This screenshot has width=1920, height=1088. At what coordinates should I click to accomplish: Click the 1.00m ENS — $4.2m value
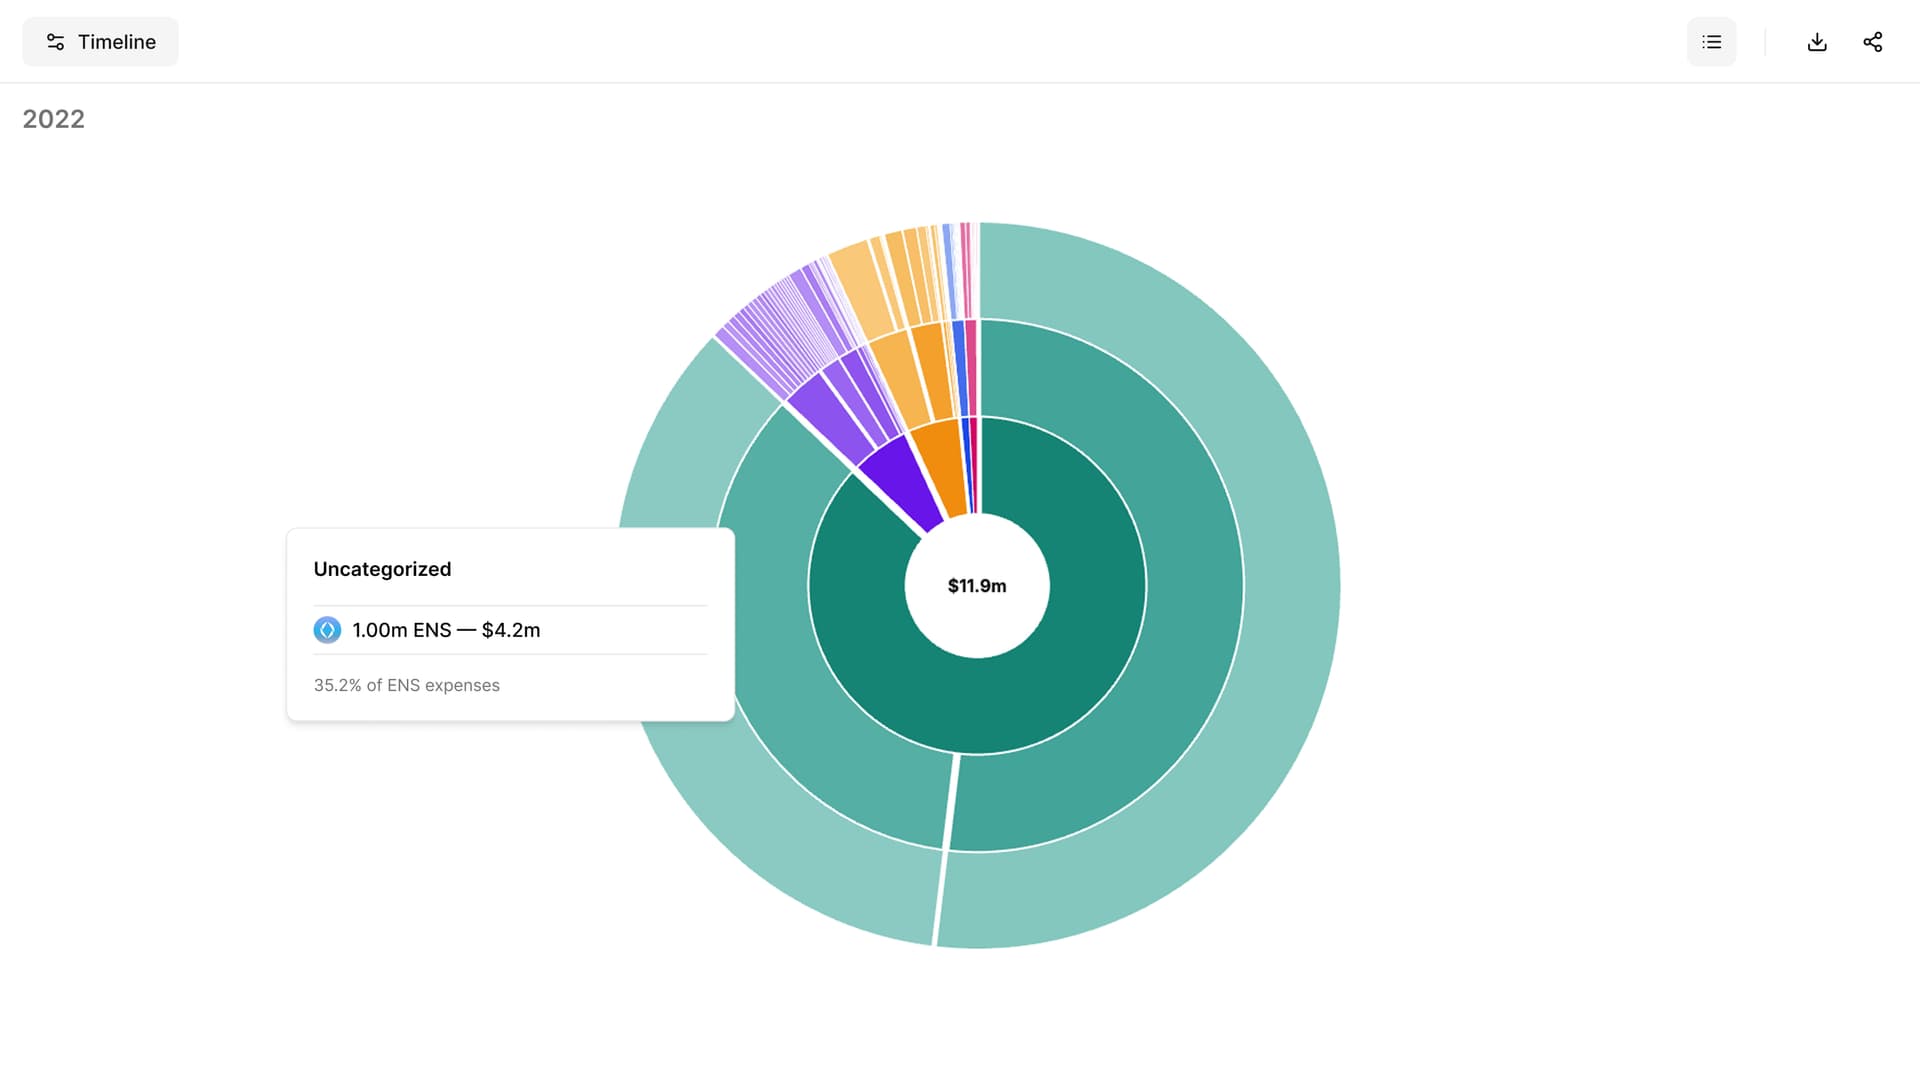coord(446,630)
